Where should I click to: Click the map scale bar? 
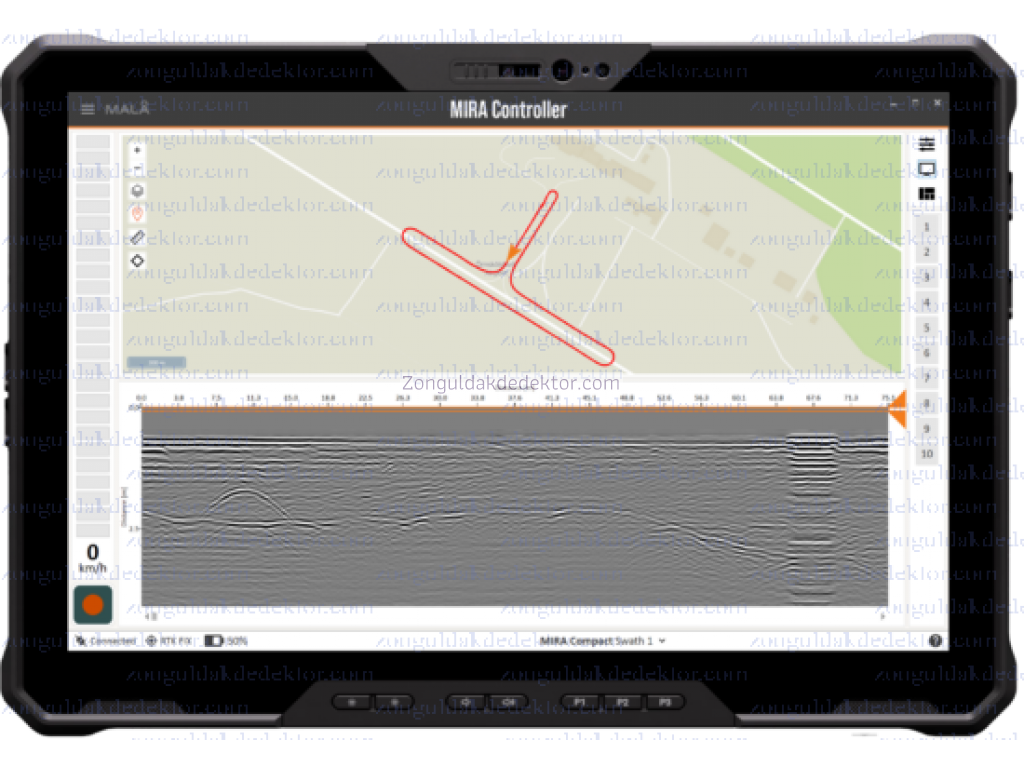pyautogui.click(x=156, y=362)
